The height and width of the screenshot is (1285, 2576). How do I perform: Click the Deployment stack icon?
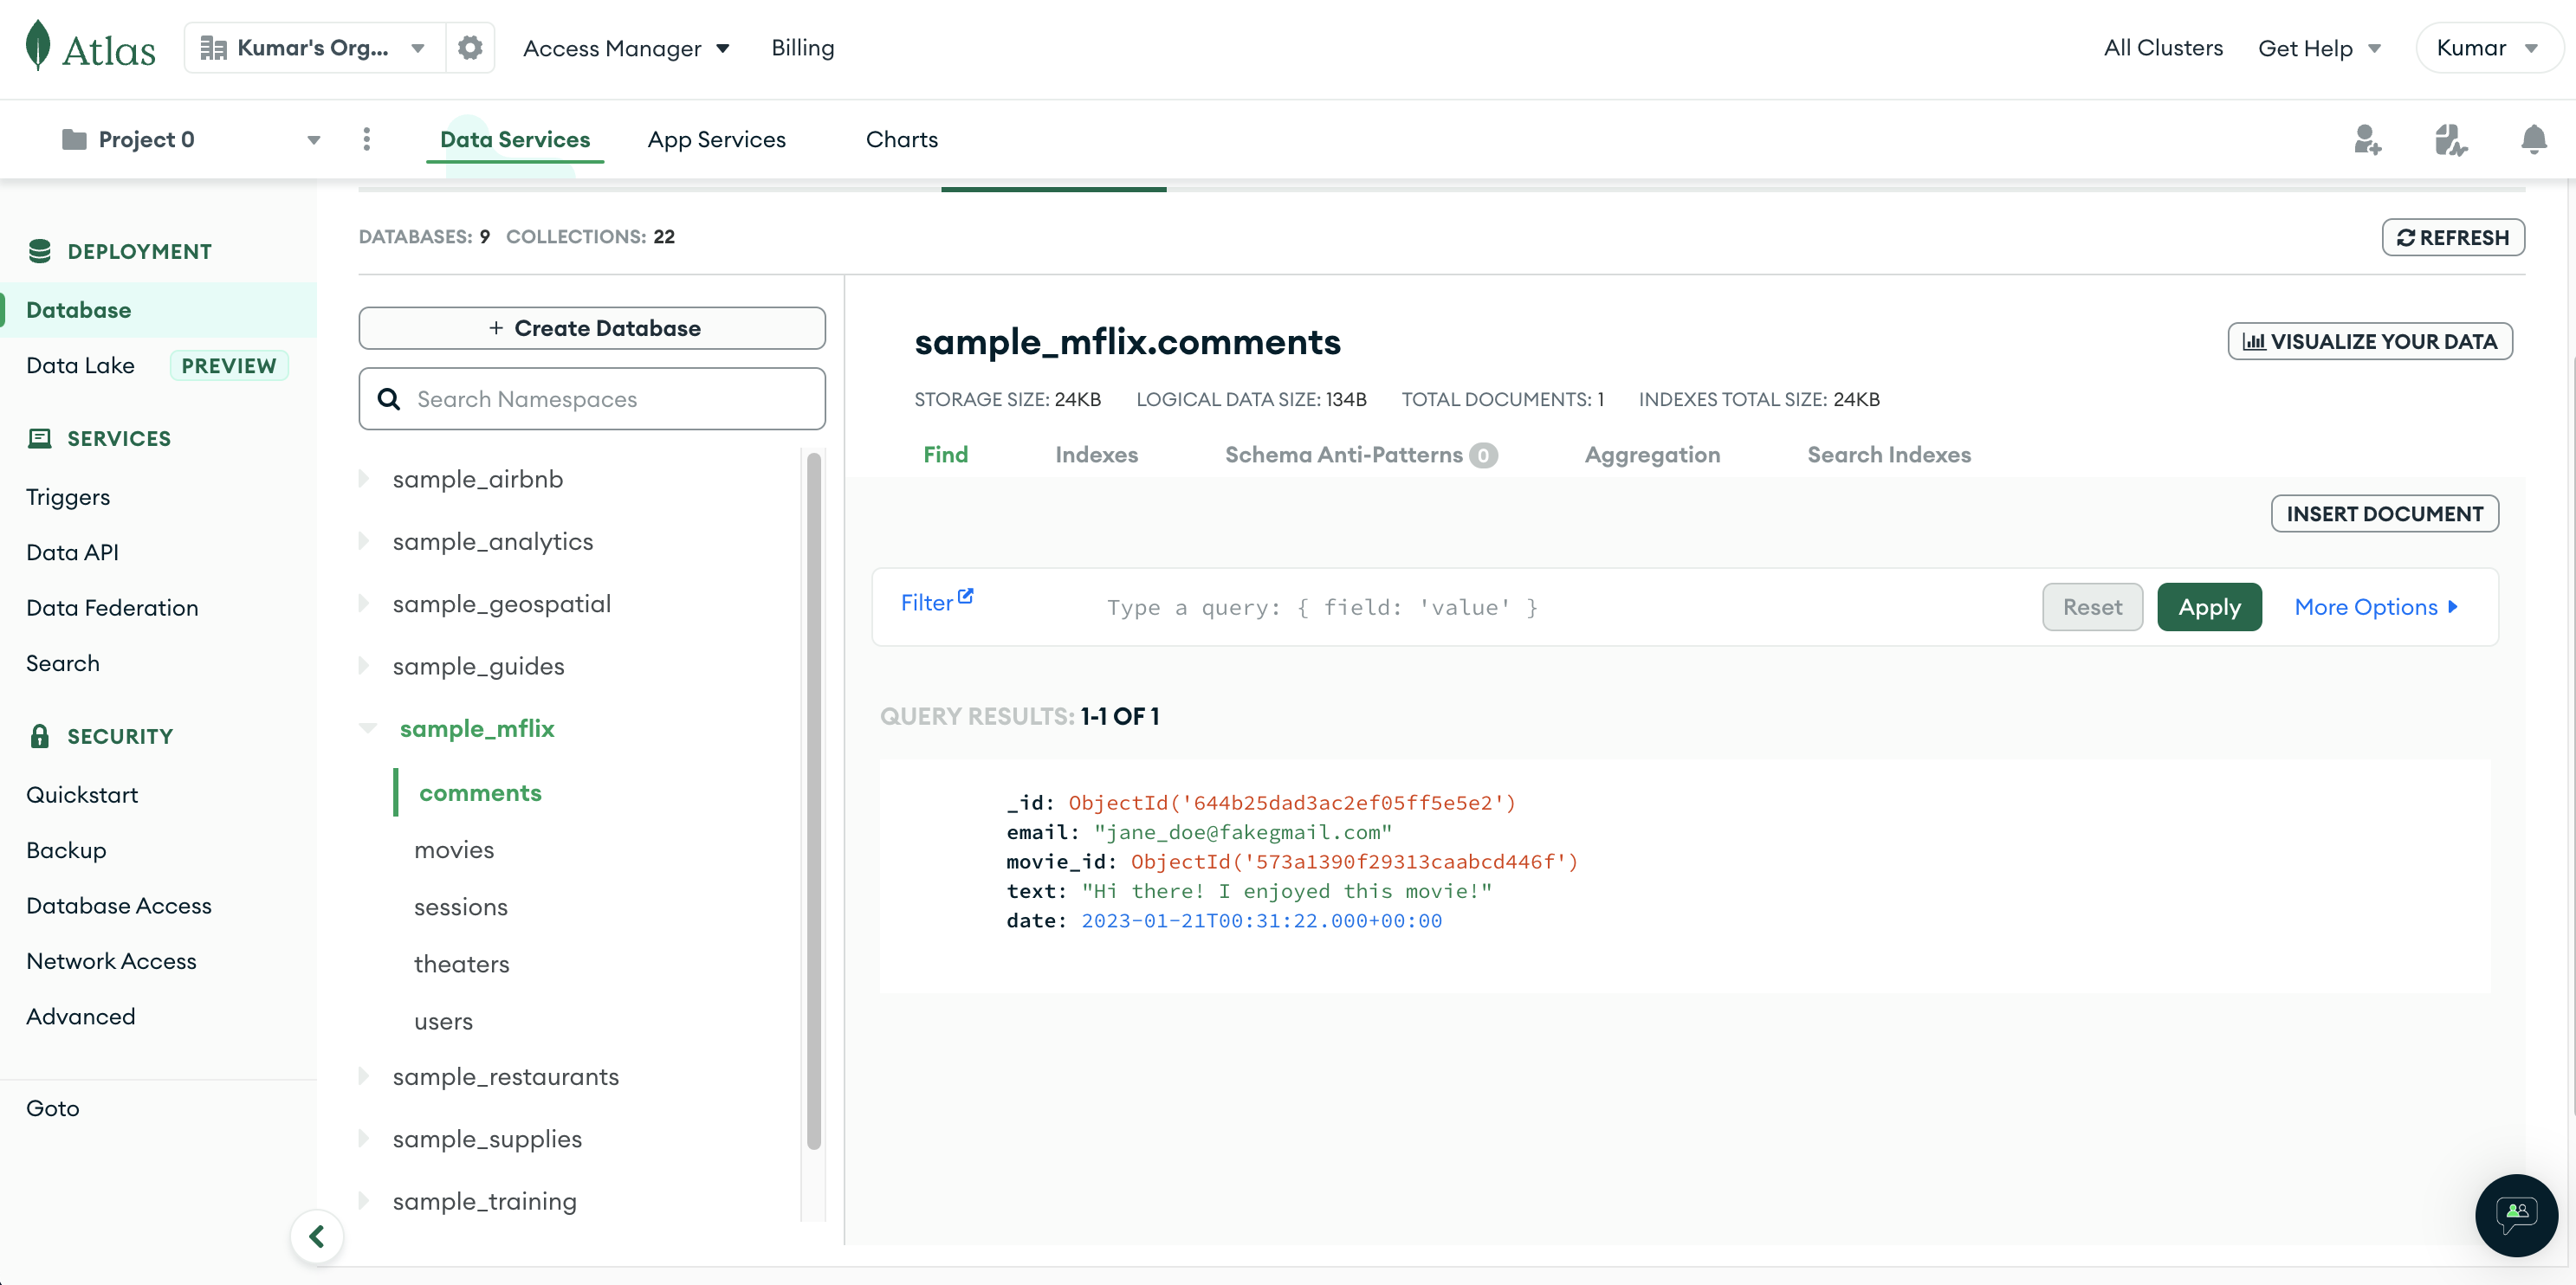40,251
